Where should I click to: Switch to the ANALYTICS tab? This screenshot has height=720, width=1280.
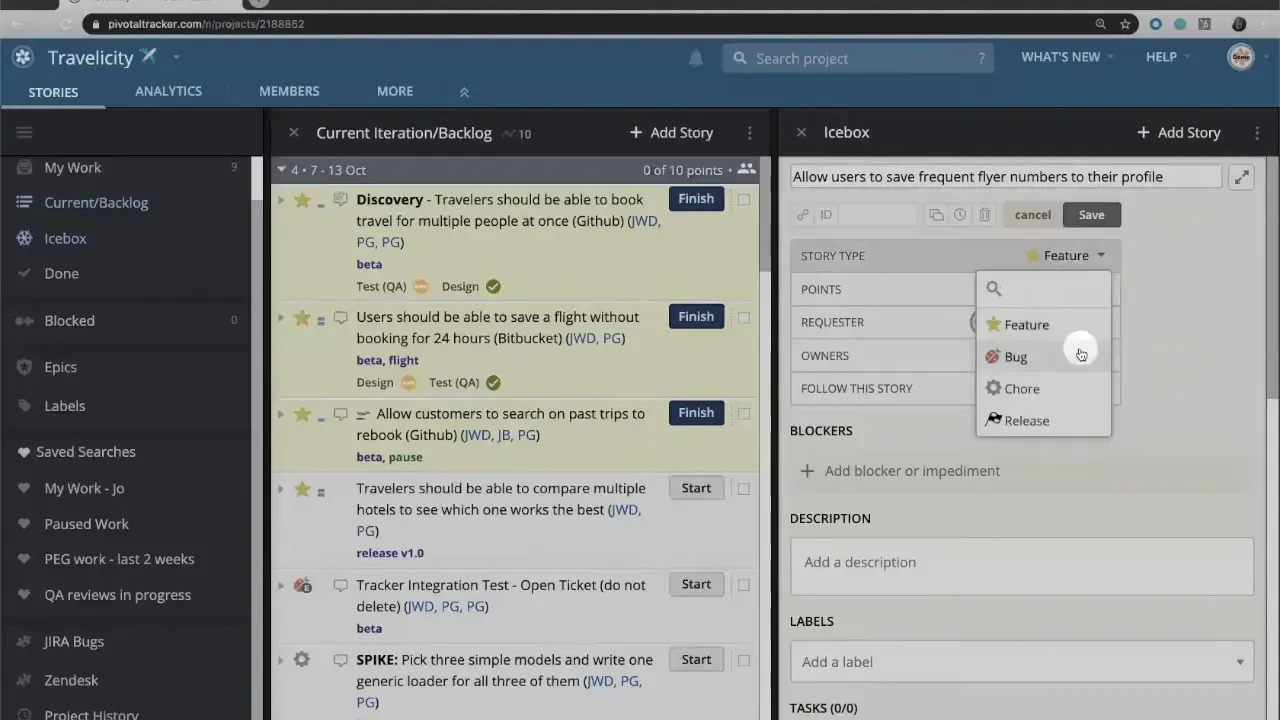pos(168,91)
